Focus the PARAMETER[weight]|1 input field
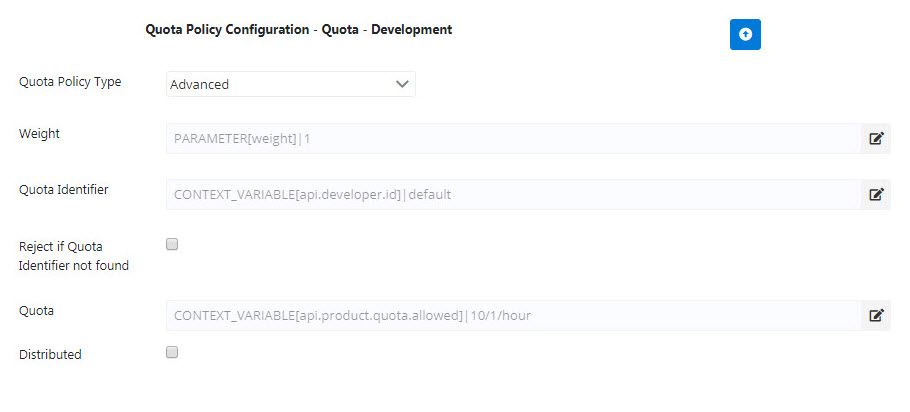The width and height of the screenshot is (910, 412). click(514, 138)
